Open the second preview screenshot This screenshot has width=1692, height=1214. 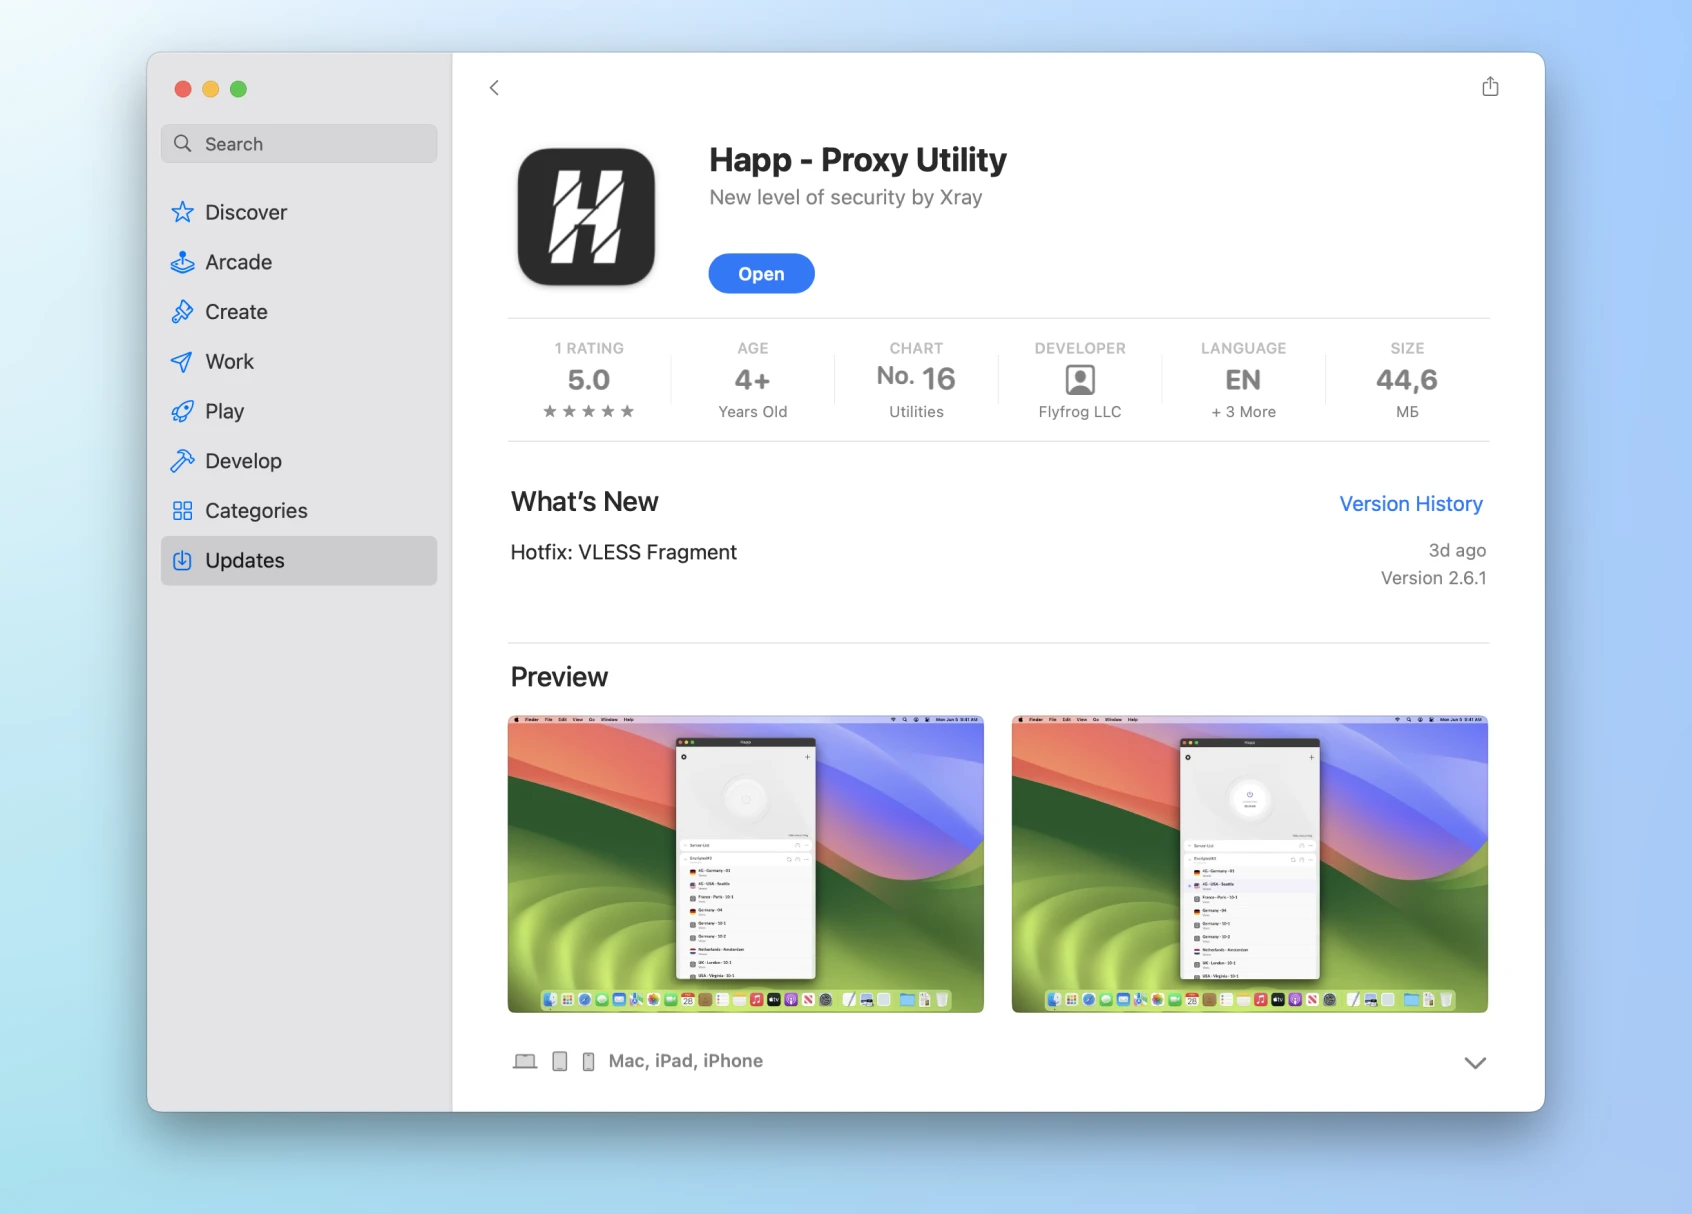pyautogui.click(x=1249, y=864)
